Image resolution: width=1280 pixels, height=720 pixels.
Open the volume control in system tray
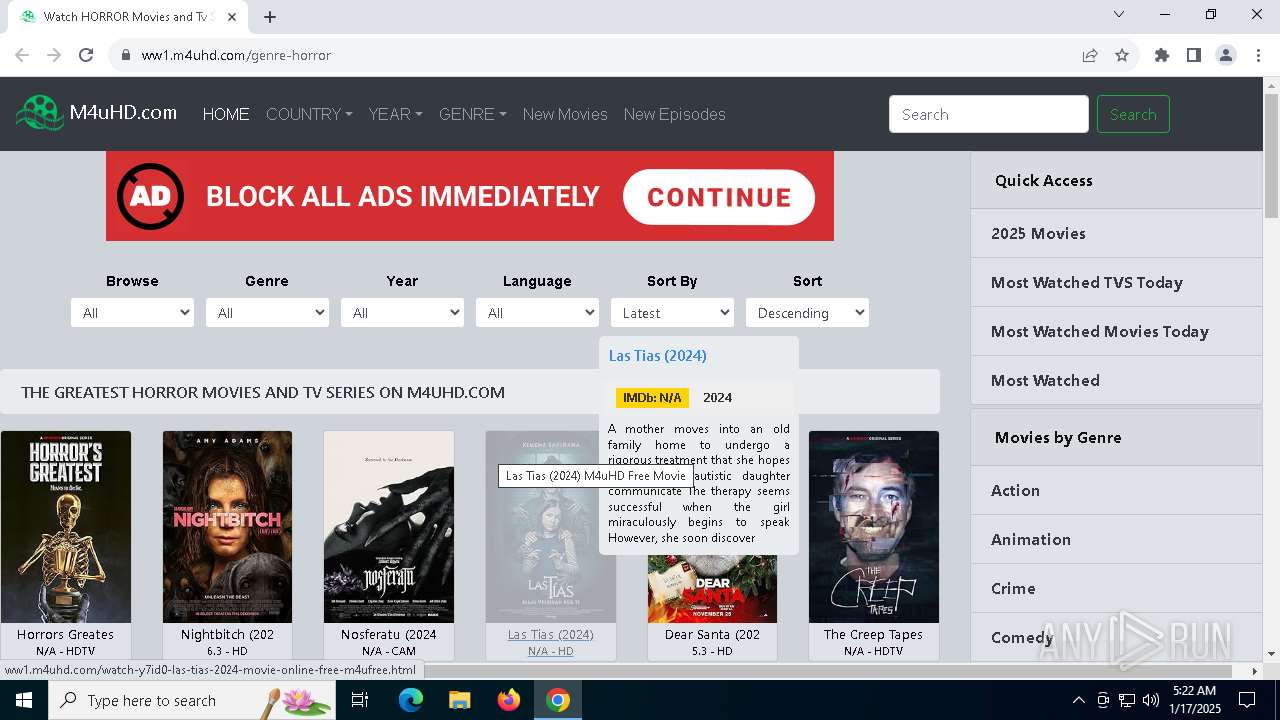tap(1151, 700)
